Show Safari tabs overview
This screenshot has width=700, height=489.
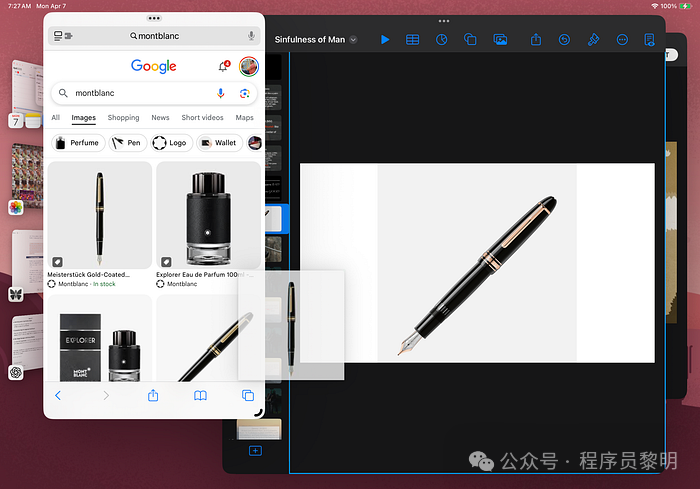pyautogui.click(x=248, y=395)
